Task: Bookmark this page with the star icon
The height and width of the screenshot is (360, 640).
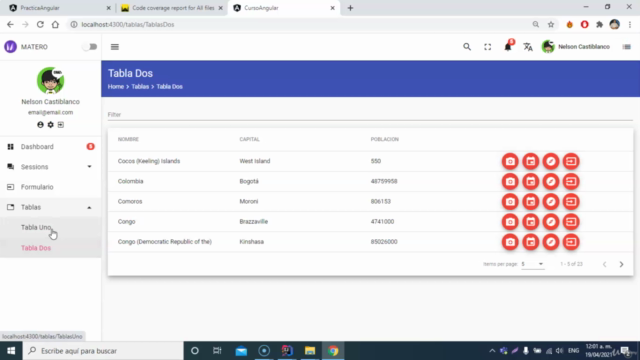Action: tap(551, 24)
